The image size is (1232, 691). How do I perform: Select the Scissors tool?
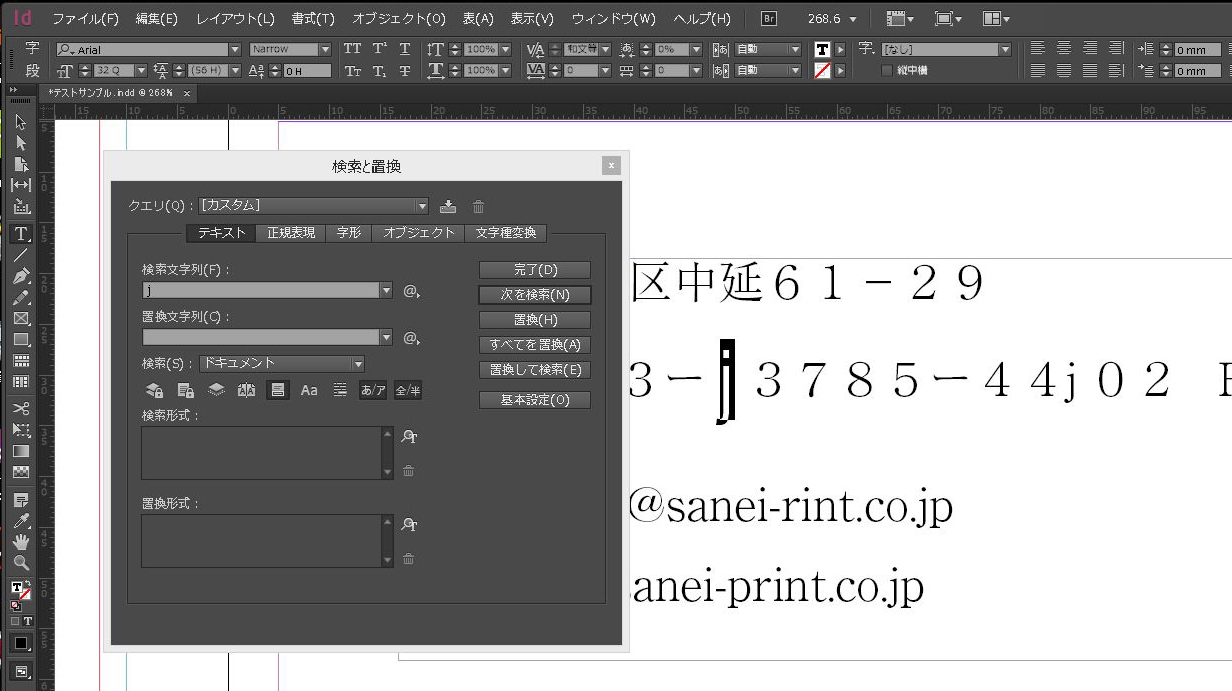tap(20, 408)
